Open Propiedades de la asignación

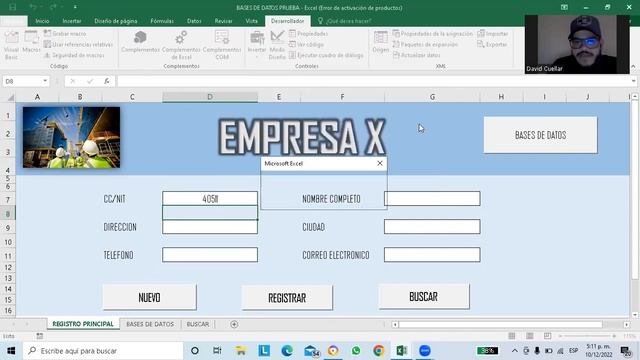pos(433,33)
